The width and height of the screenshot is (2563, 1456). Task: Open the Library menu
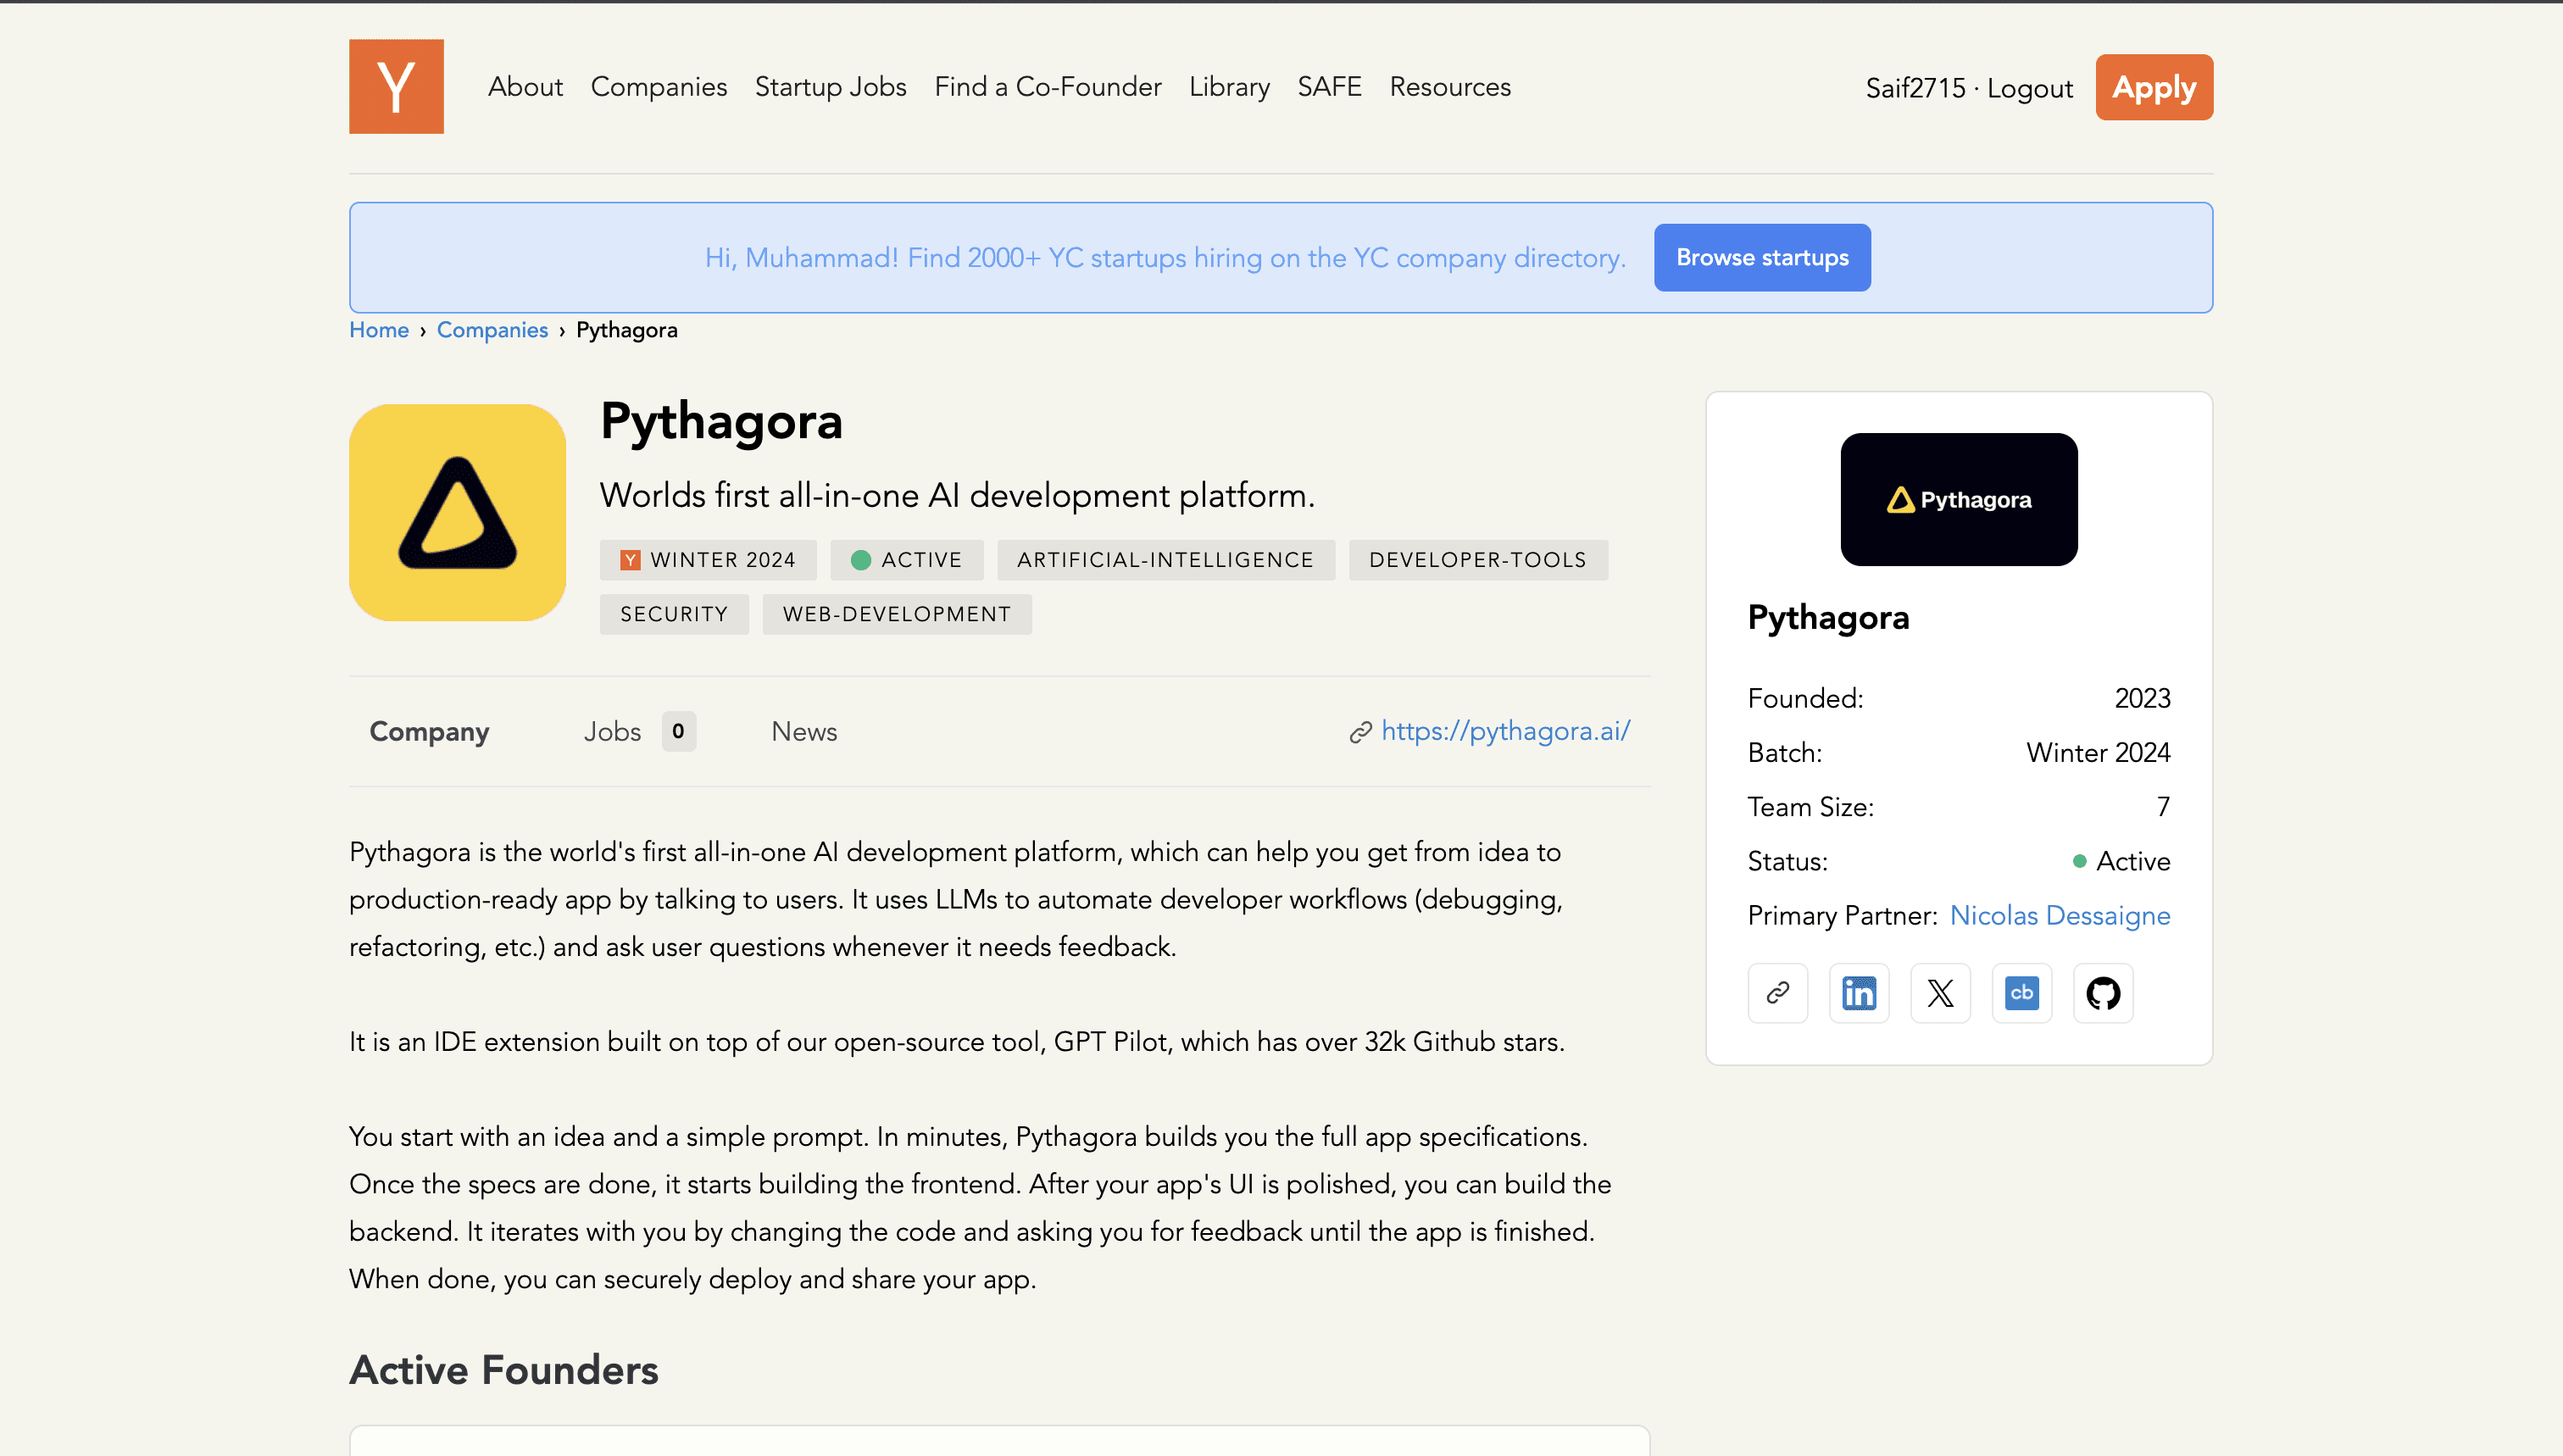coord(1229,86)
